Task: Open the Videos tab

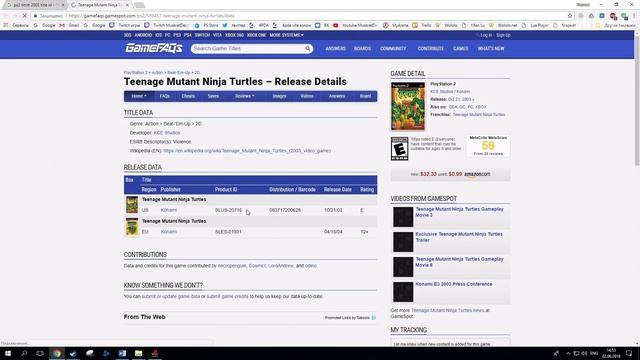Action: [307, 96]
